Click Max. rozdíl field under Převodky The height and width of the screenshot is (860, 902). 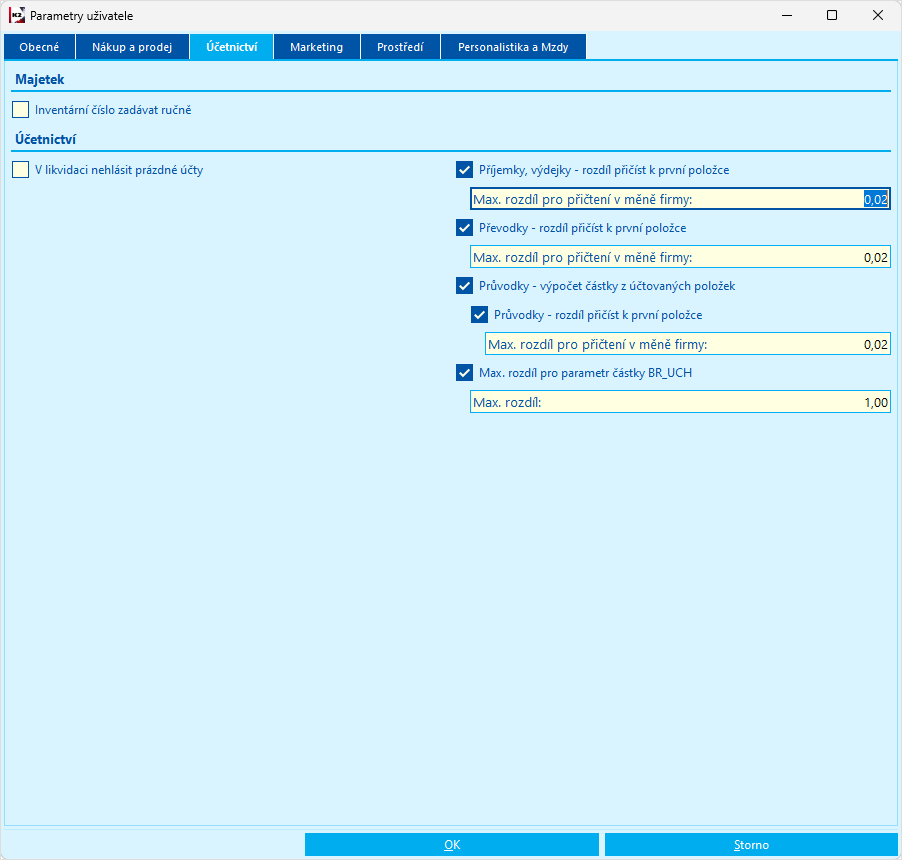(680, 257)
